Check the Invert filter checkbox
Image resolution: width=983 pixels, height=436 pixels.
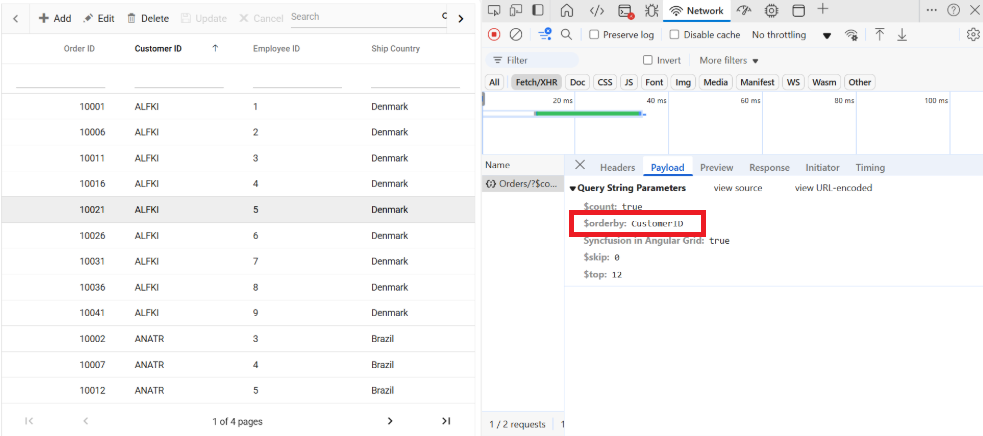[x=648, y=60]
